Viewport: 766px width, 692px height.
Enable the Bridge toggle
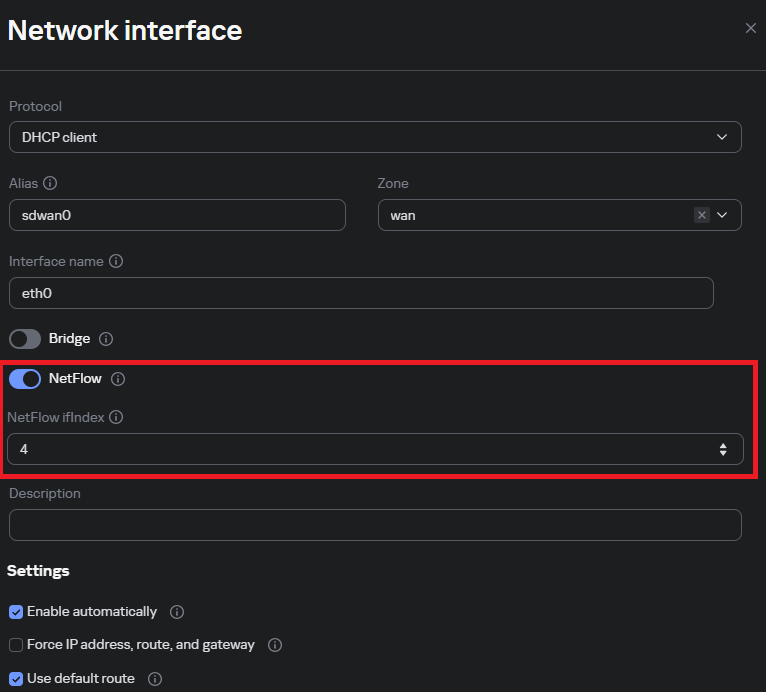[25, 339]
